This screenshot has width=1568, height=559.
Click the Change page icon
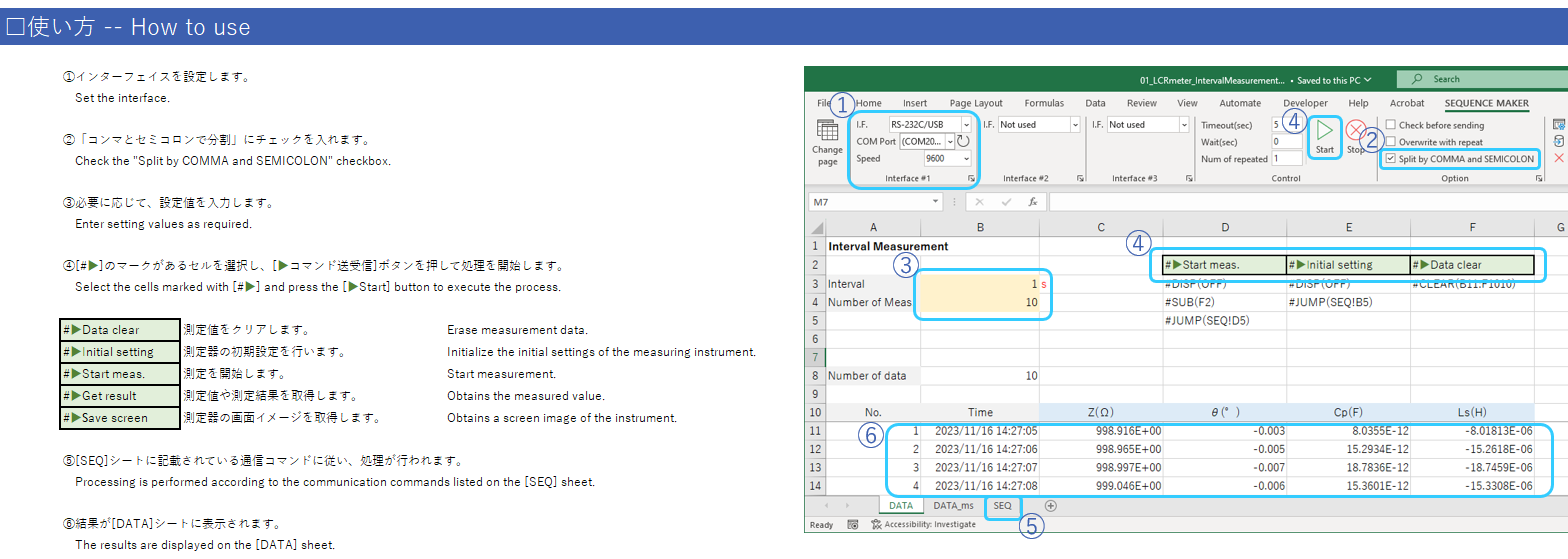827,131
